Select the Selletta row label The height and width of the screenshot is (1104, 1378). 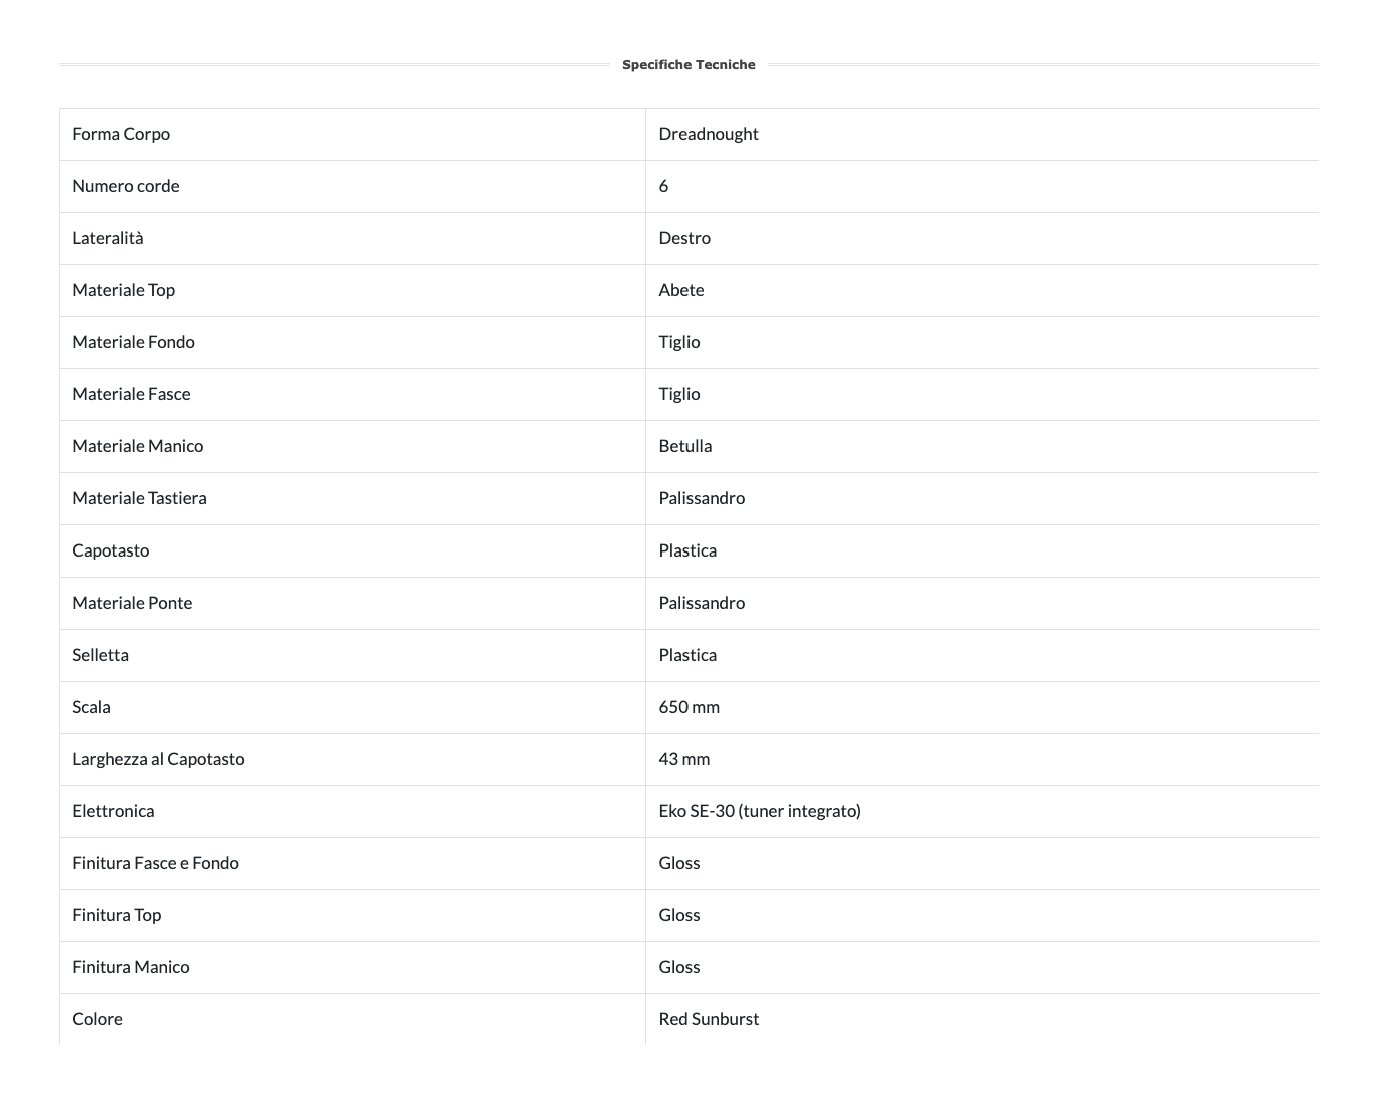(x=100, y=655)
